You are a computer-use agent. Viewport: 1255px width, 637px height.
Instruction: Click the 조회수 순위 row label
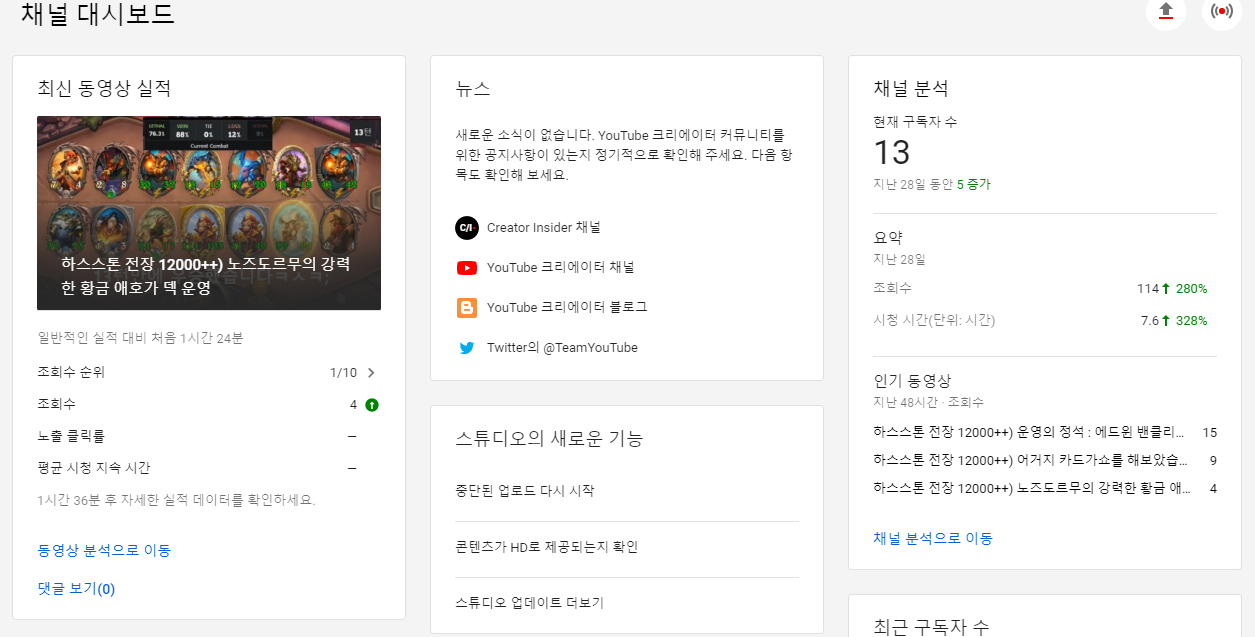[71, 373]
